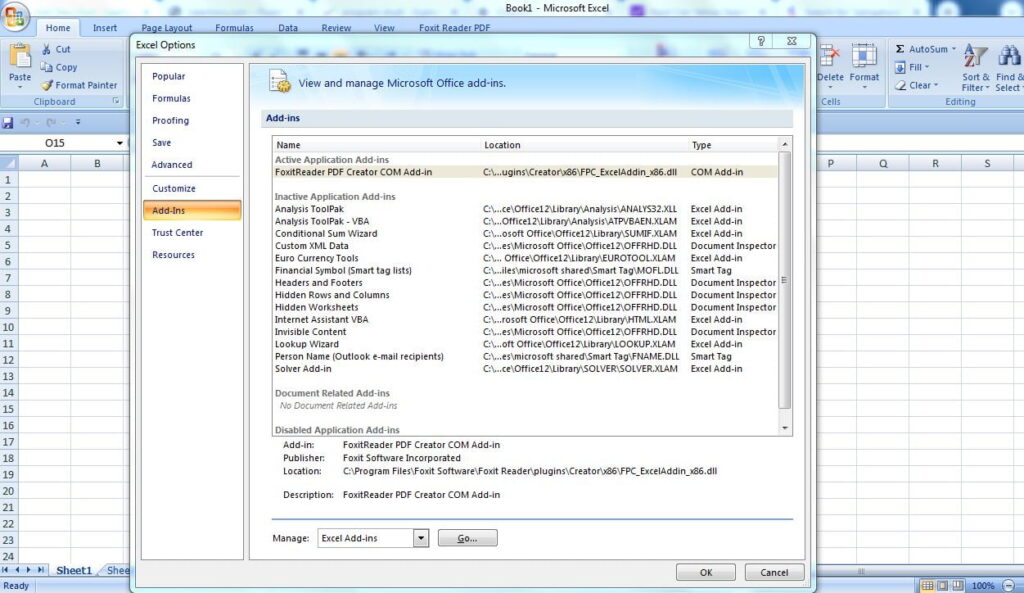Screen dimensions: 1024x593
Task: Click the Cut scissors icon
Action: pos(46,49)
